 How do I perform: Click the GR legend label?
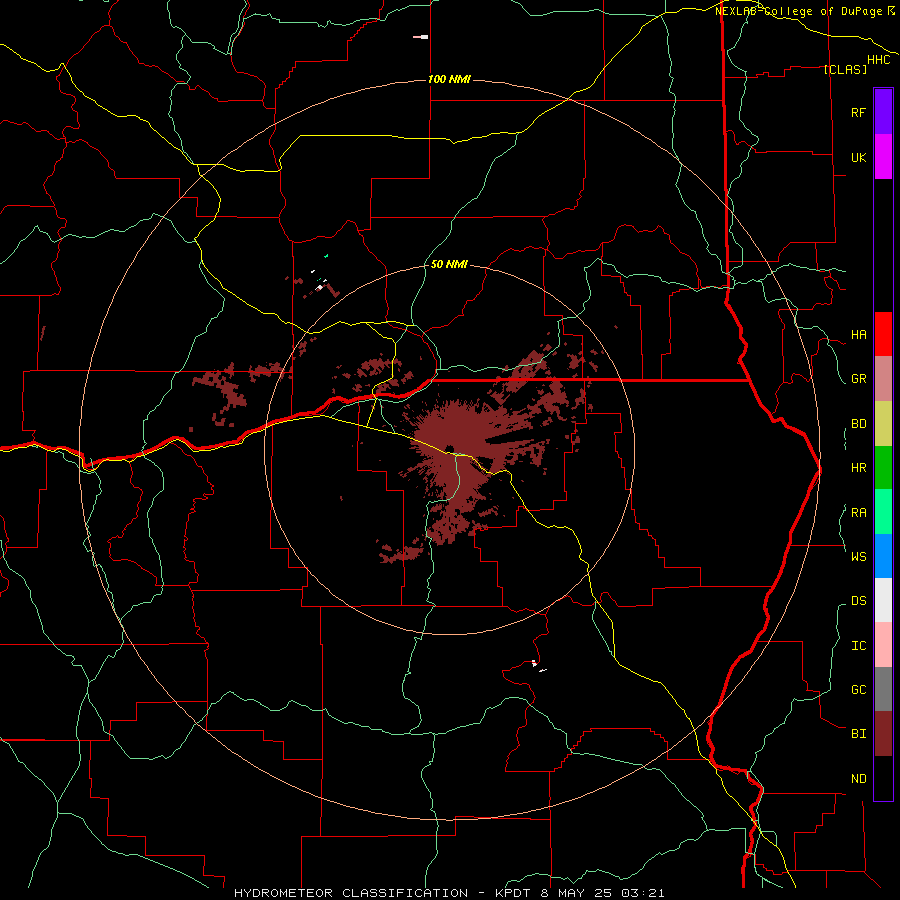[x=858, y=379]
